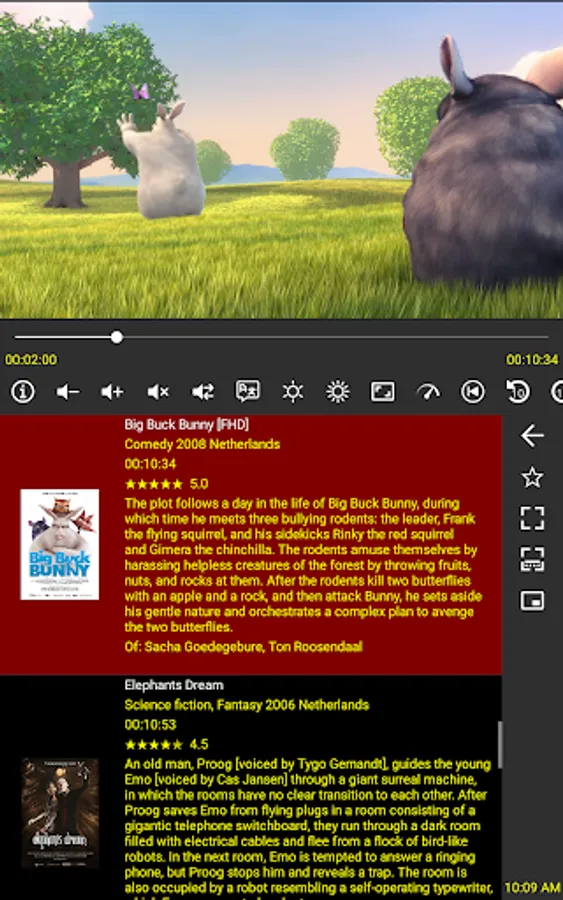Image resolution: width=563 pixels, height=900 pixels.
Task: Select the Elephants Dream title
Action: (174, 685)
